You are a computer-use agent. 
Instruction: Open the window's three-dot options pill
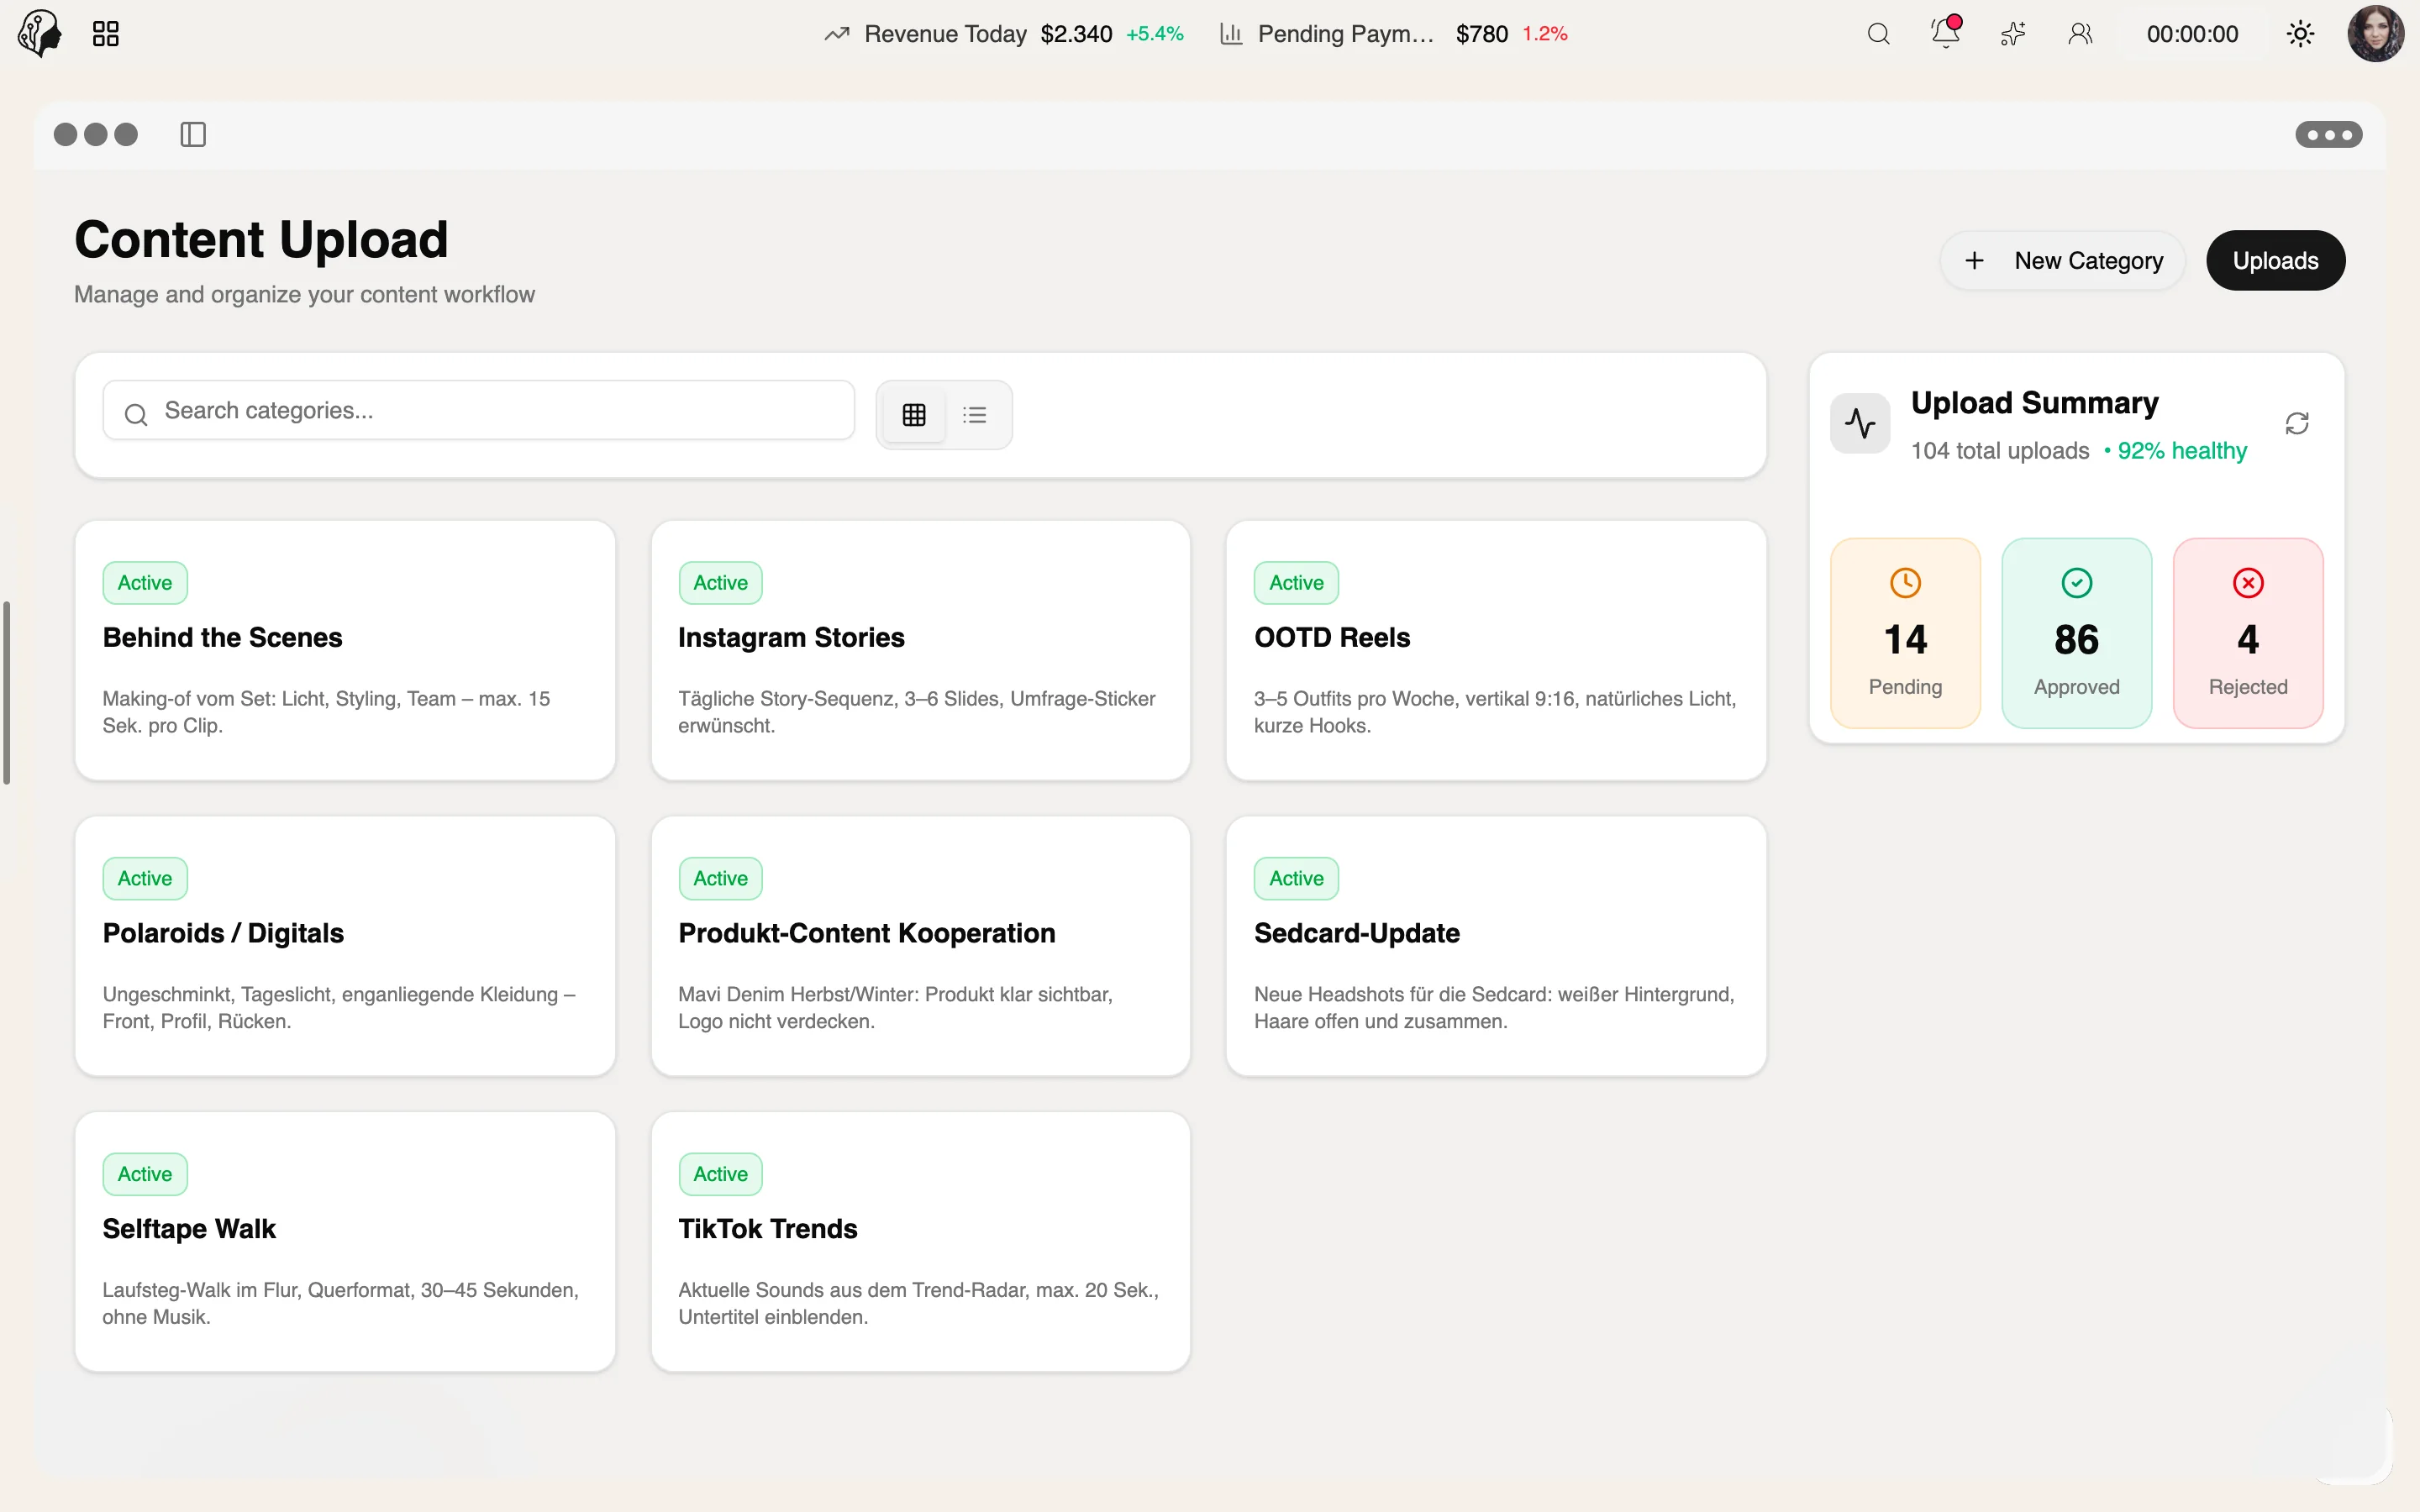(2328, 134)
